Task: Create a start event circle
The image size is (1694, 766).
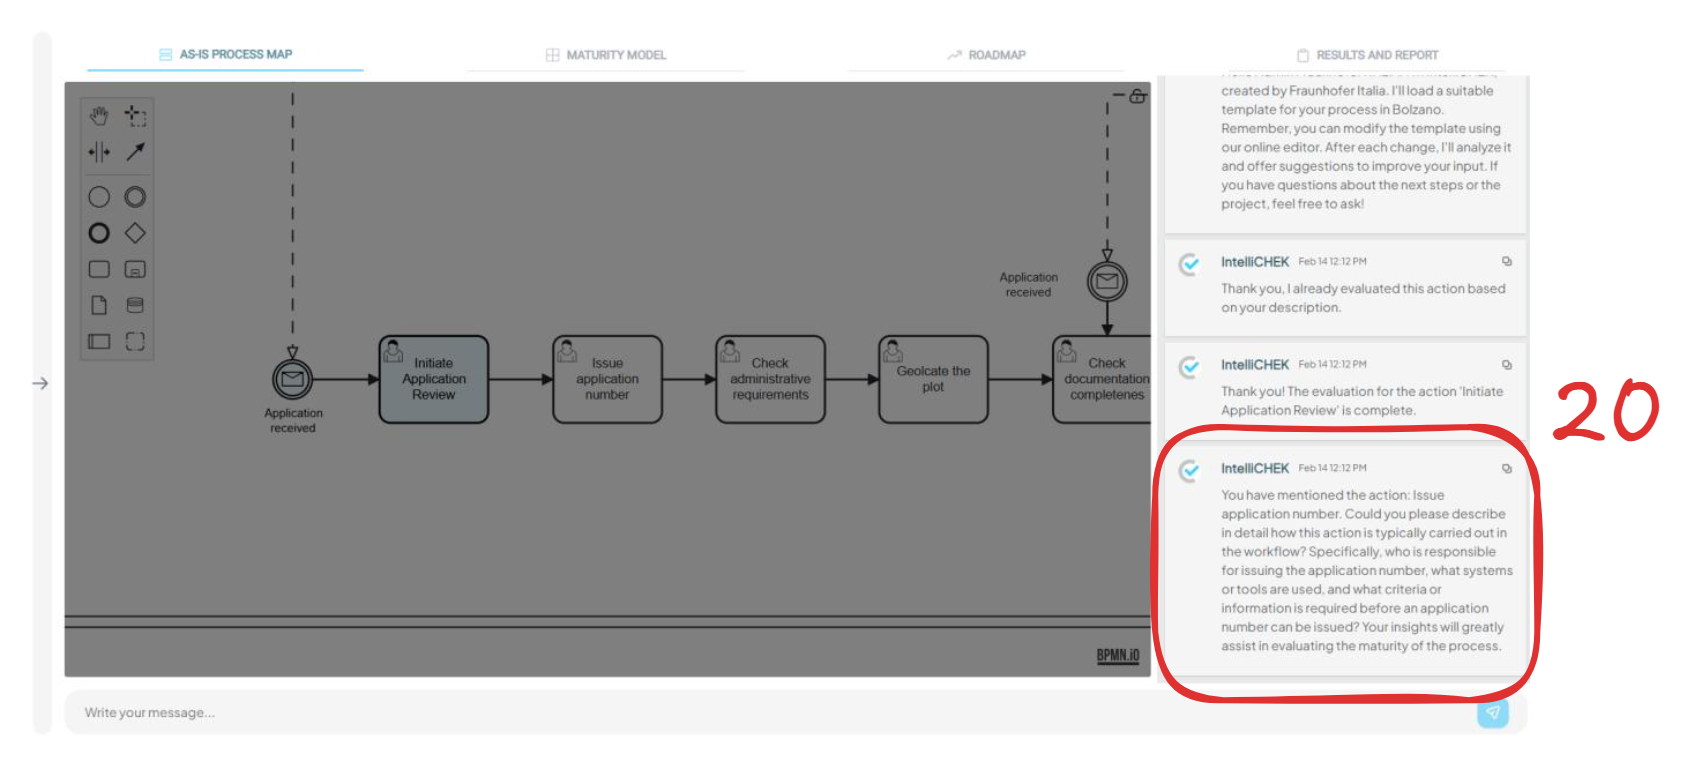Action: tap(99, 197)
